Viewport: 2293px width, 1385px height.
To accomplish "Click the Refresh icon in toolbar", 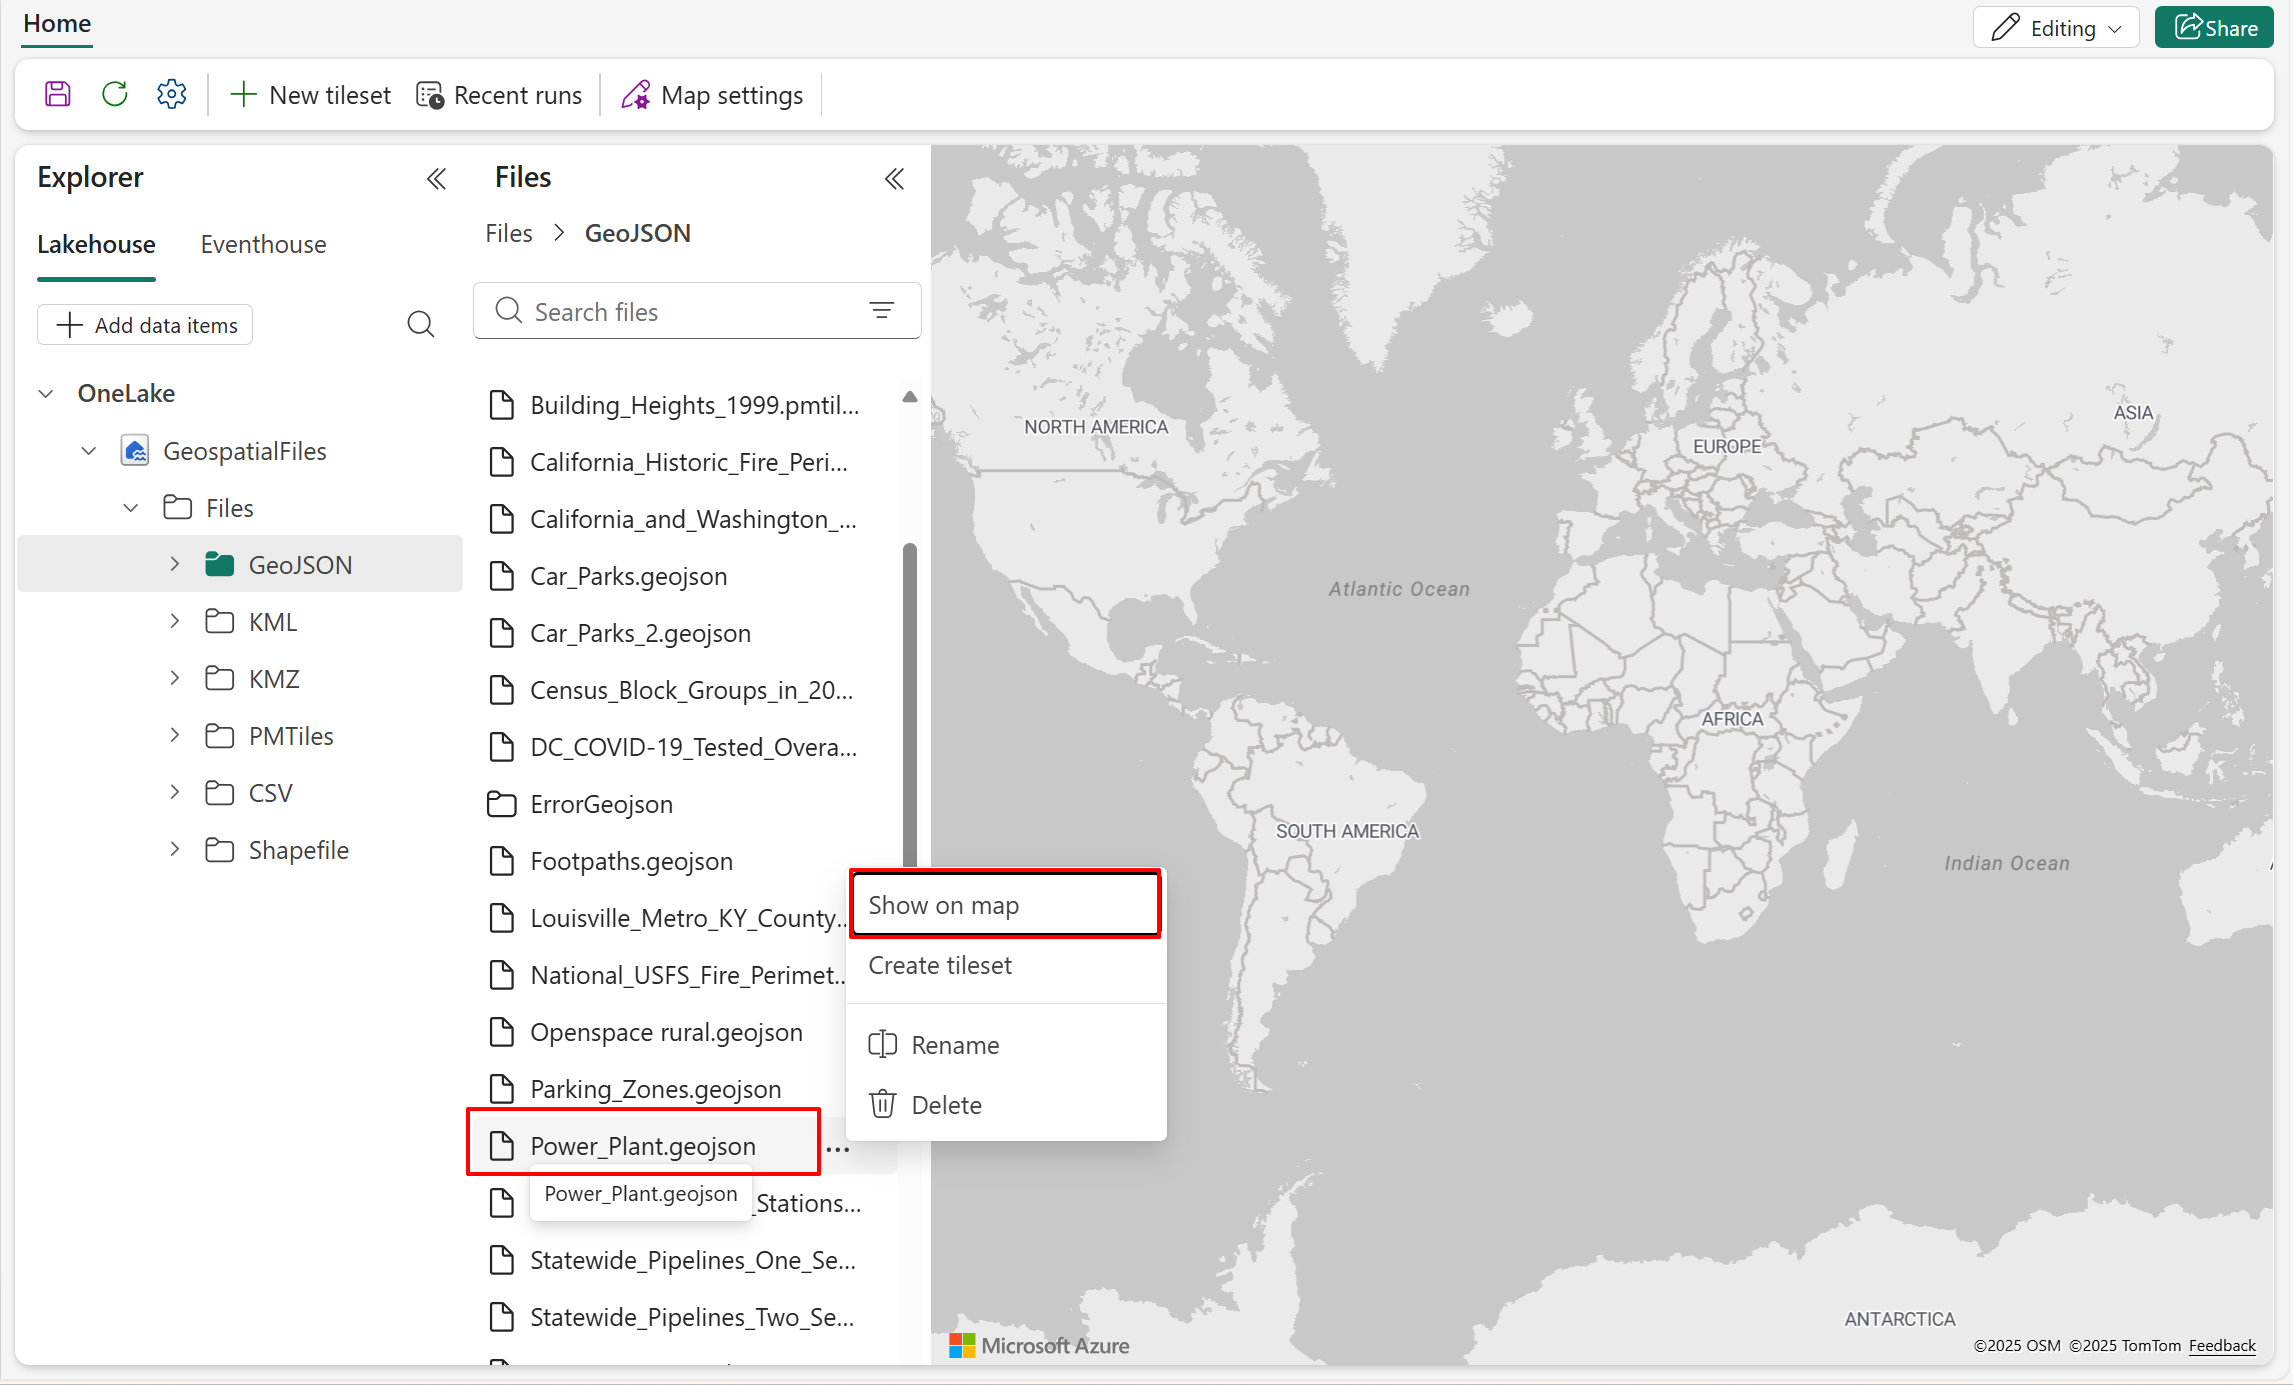I will [115, 95].
